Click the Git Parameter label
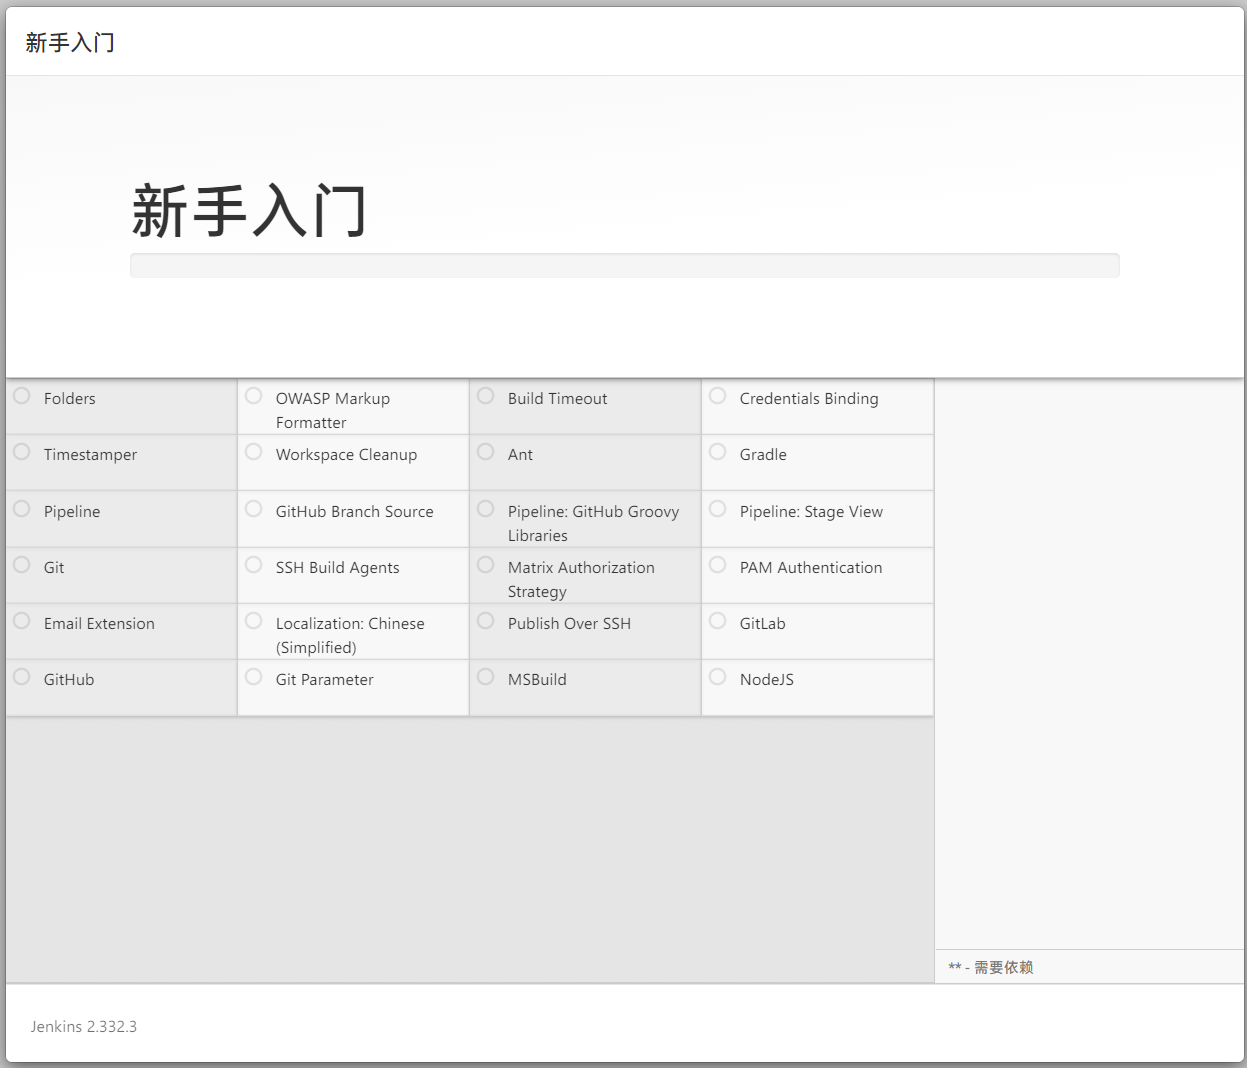 (324, 679)
